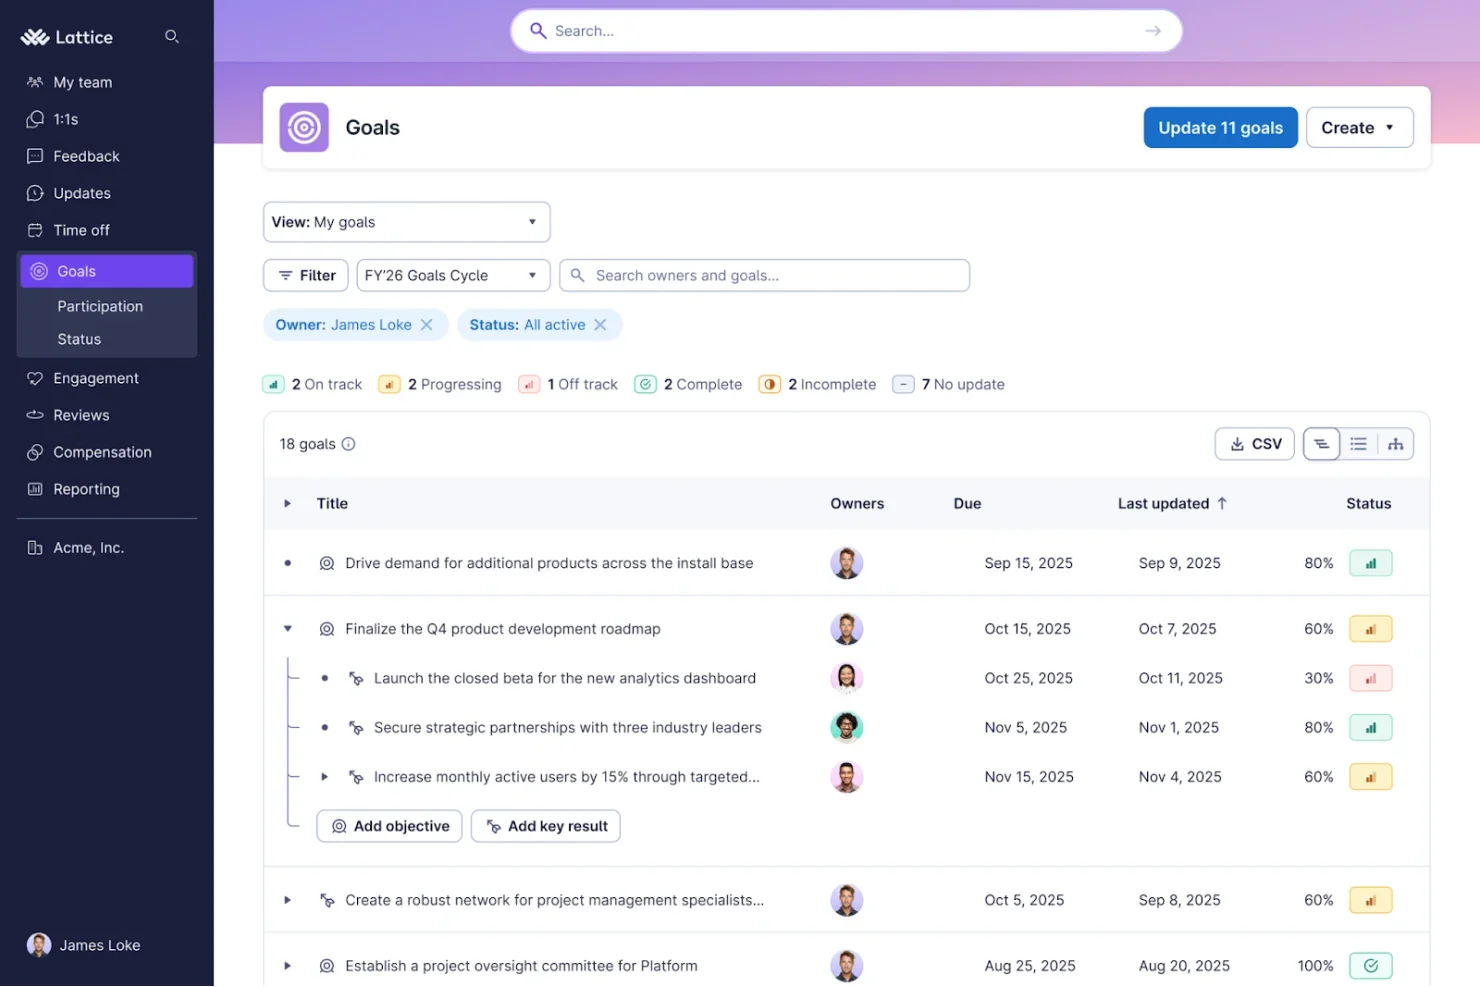
Task: Open the View: My goals dropdown
Action: pyautogui.click(x=407, y=222)
